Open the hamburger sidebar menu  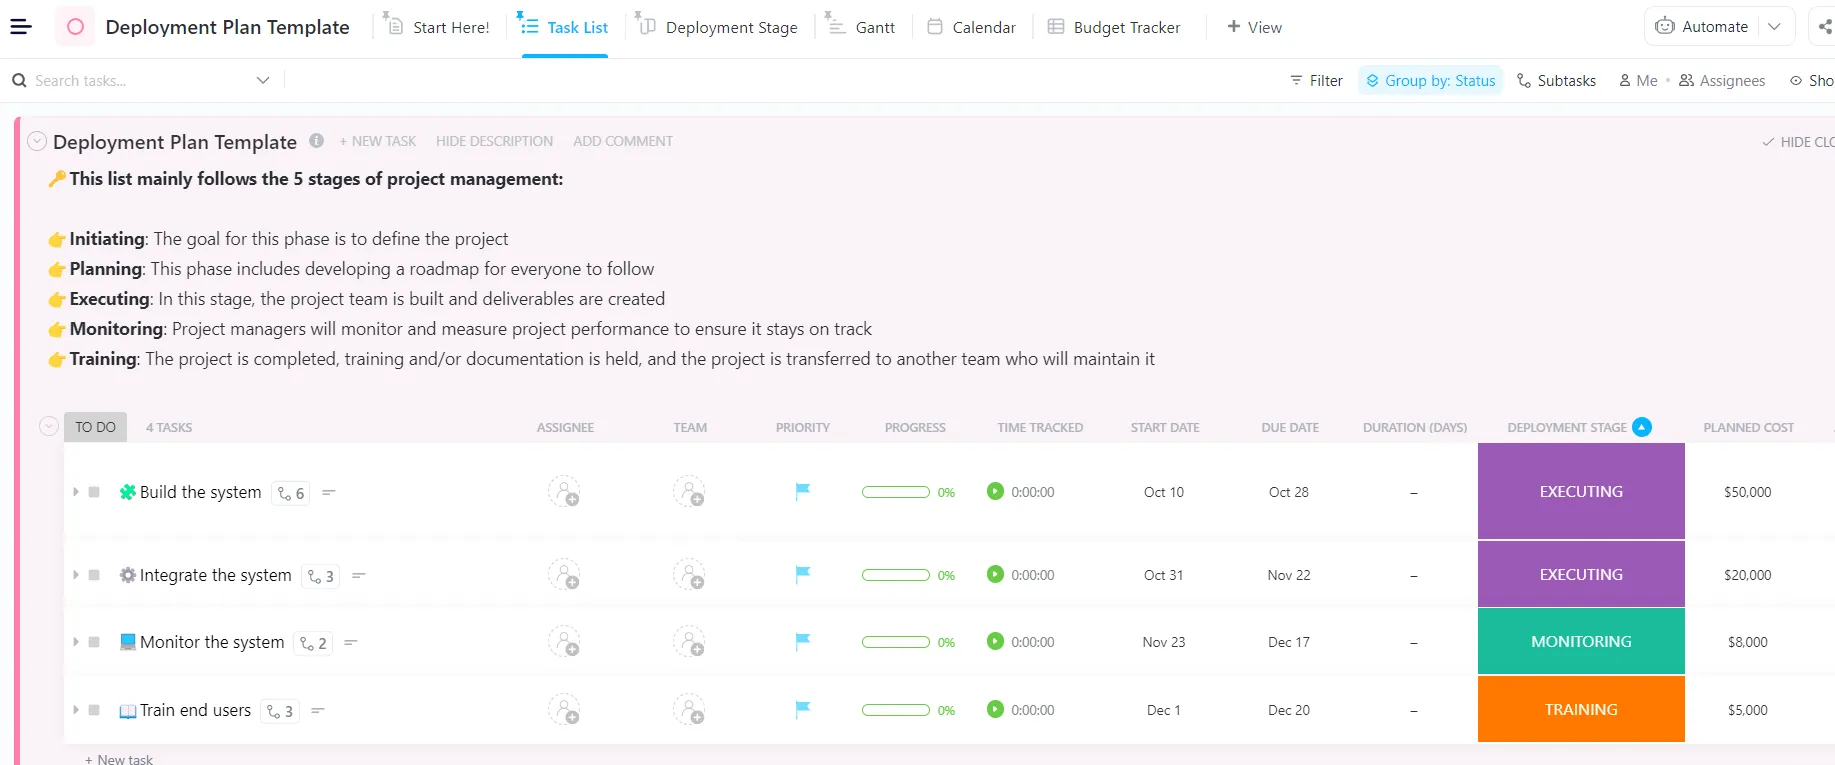pyautogui.click(x=21, y=27)
